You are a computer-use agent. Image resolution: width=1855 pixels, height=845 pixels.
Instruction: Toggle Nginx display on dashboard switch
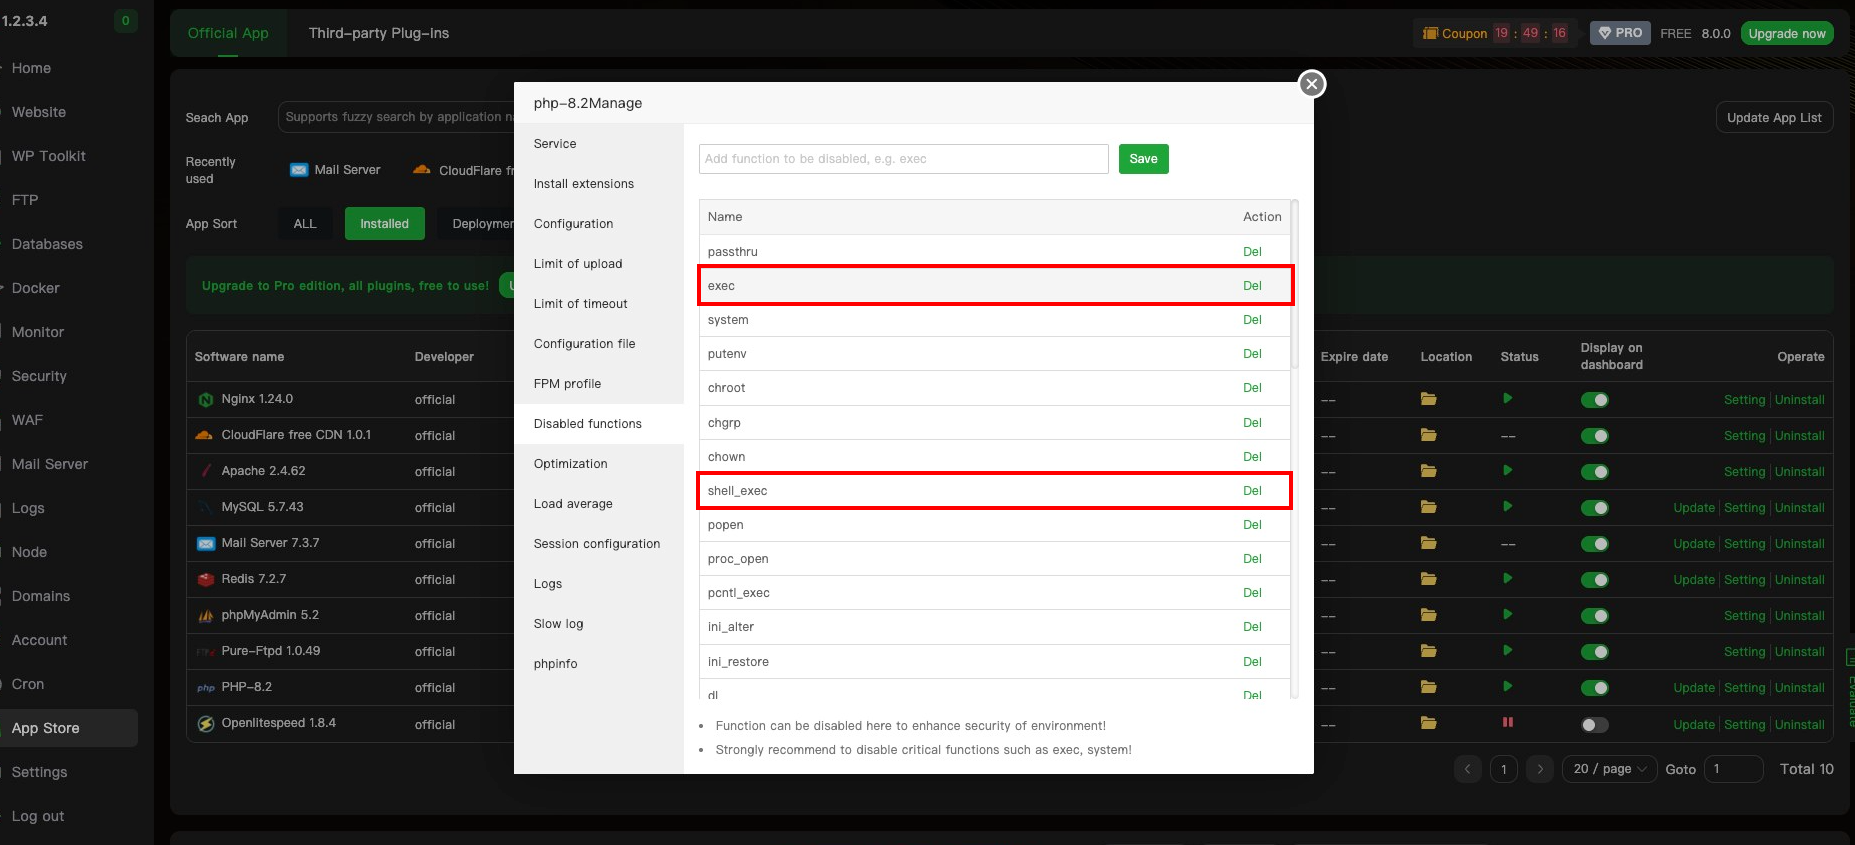(x=1594, y=400)
